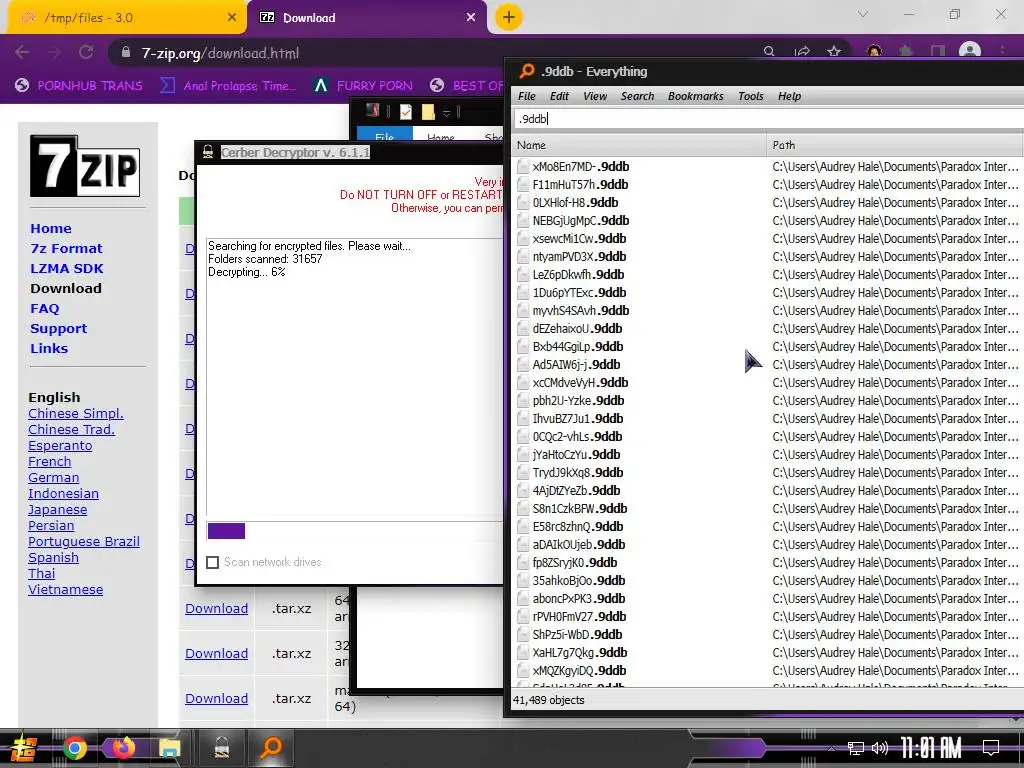Bookmark this page with the star icon

(834, 52)
